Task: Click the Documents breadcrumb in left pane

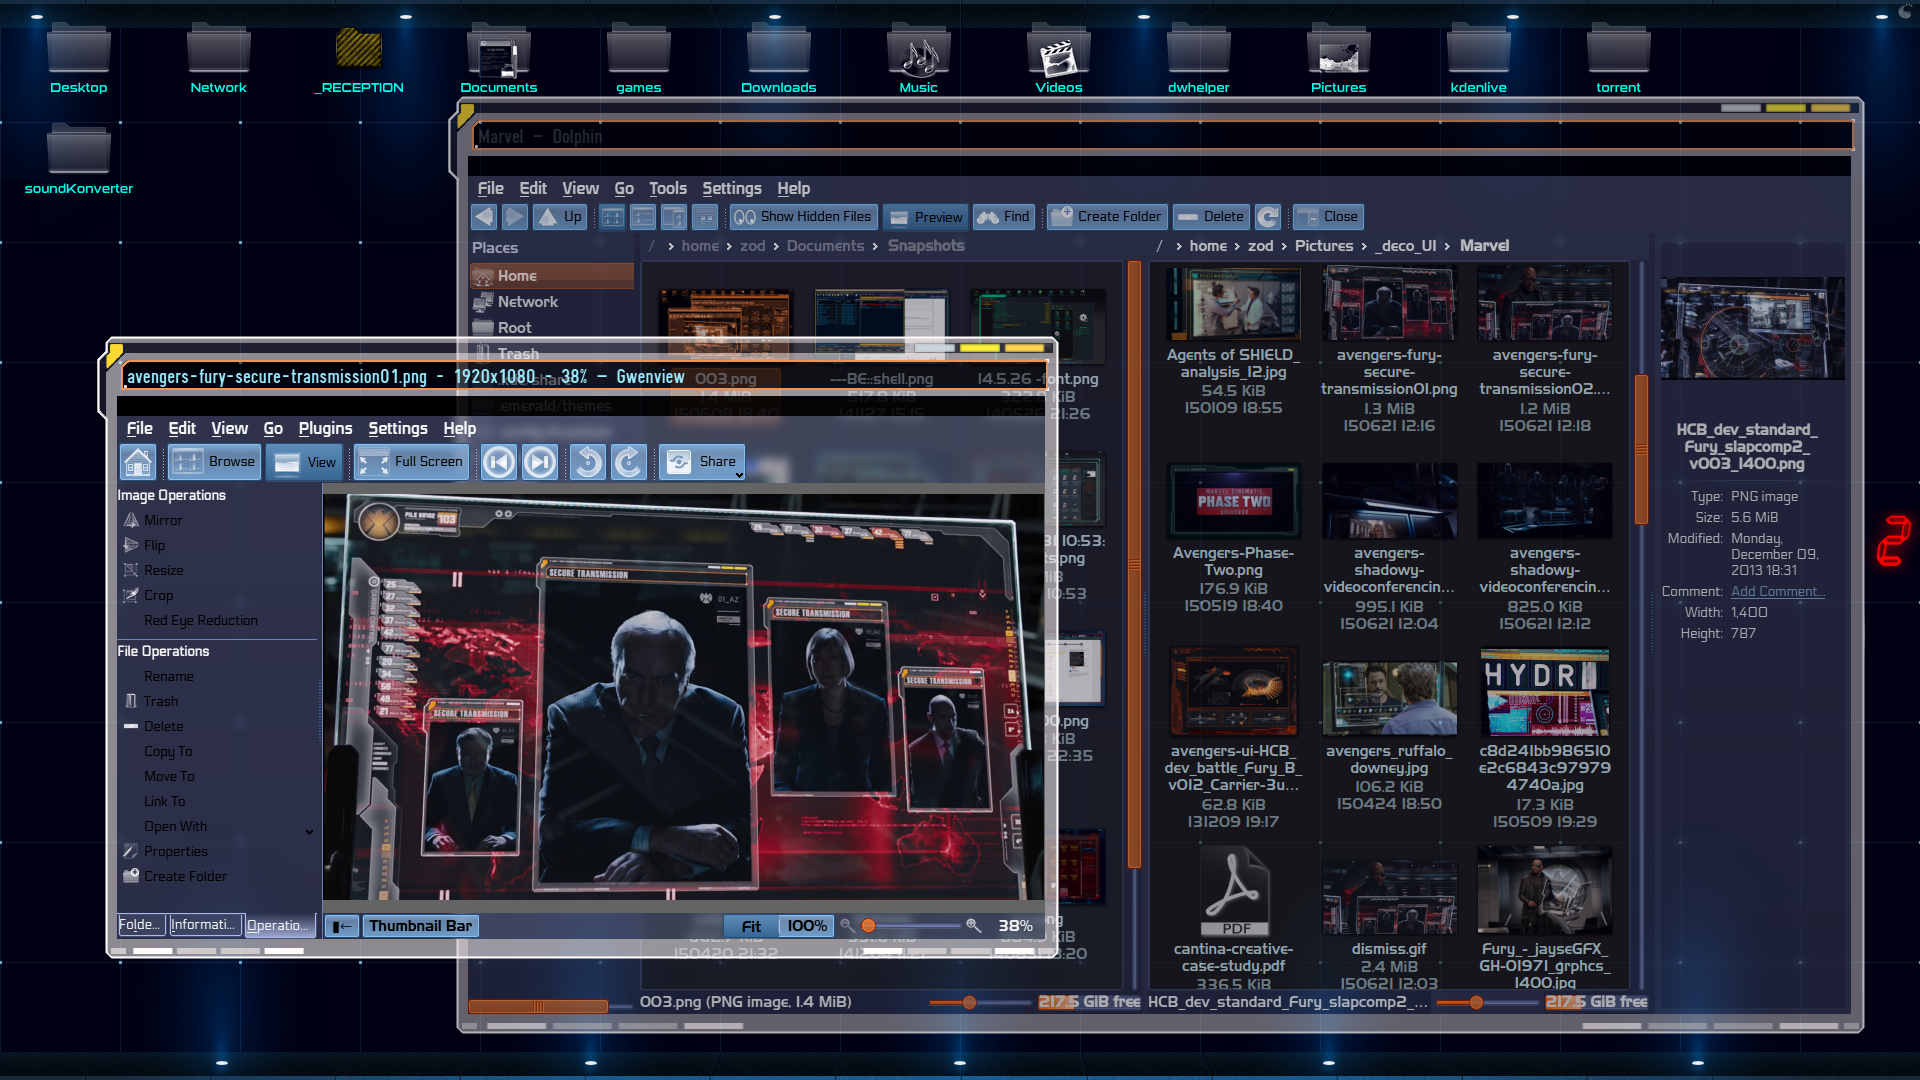Action: click(x=825, y=246)
